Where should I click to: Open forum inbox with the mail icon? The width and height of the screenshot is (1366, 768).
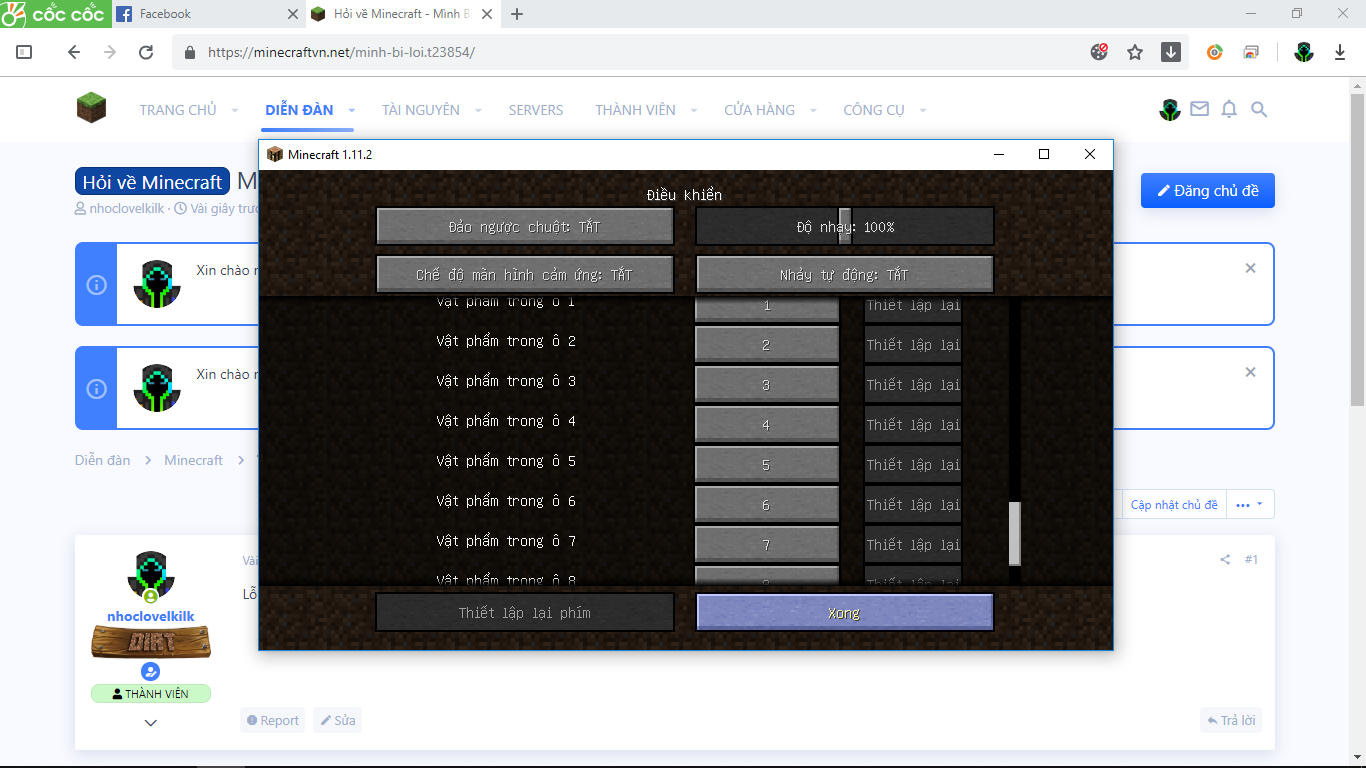coord(1200,109)
